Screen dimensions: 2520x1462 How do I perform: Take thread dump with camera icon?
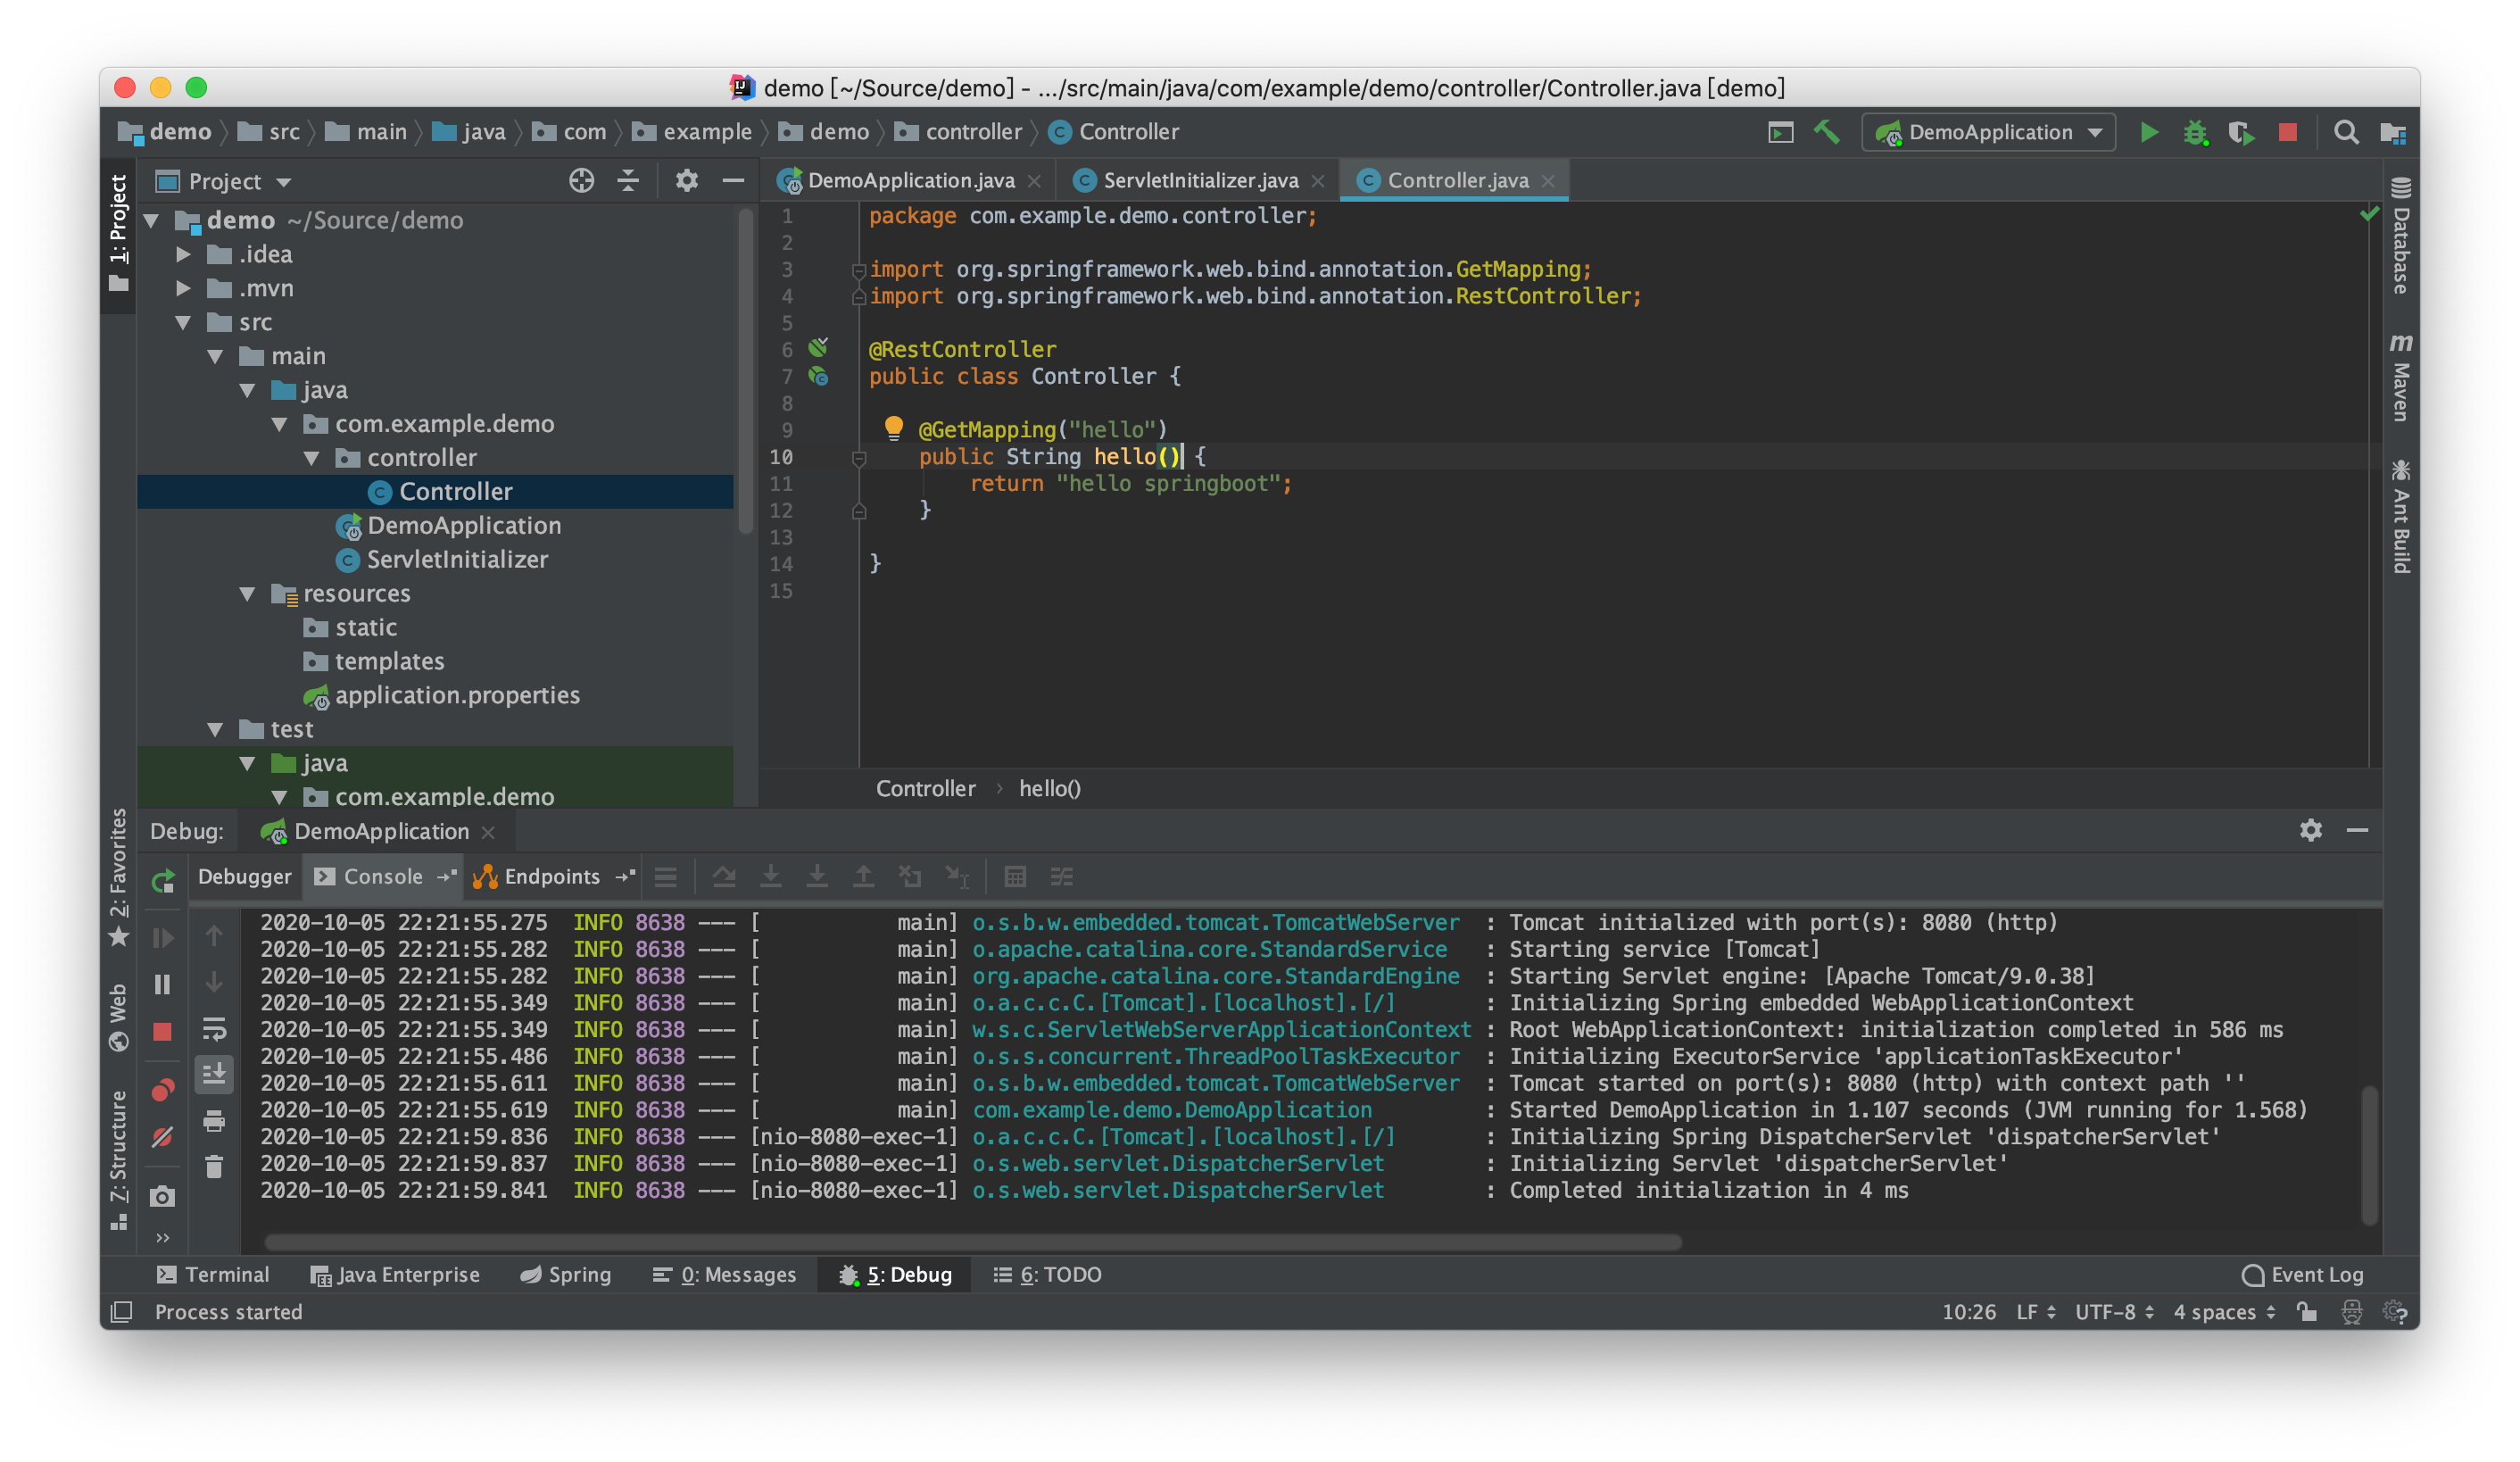162,1196
